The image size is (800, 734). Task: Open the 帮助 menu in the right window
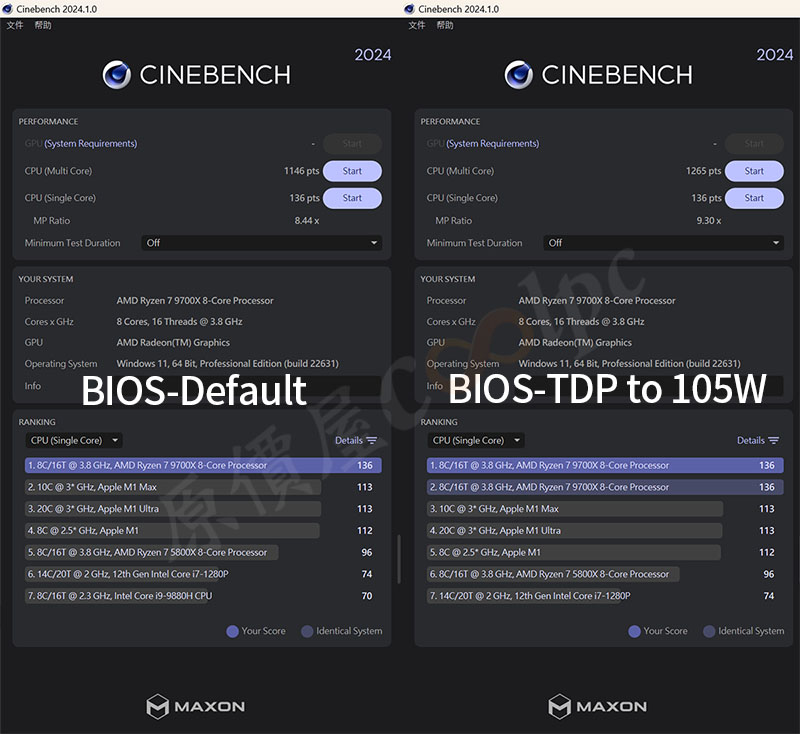click(x=445, y=25)
